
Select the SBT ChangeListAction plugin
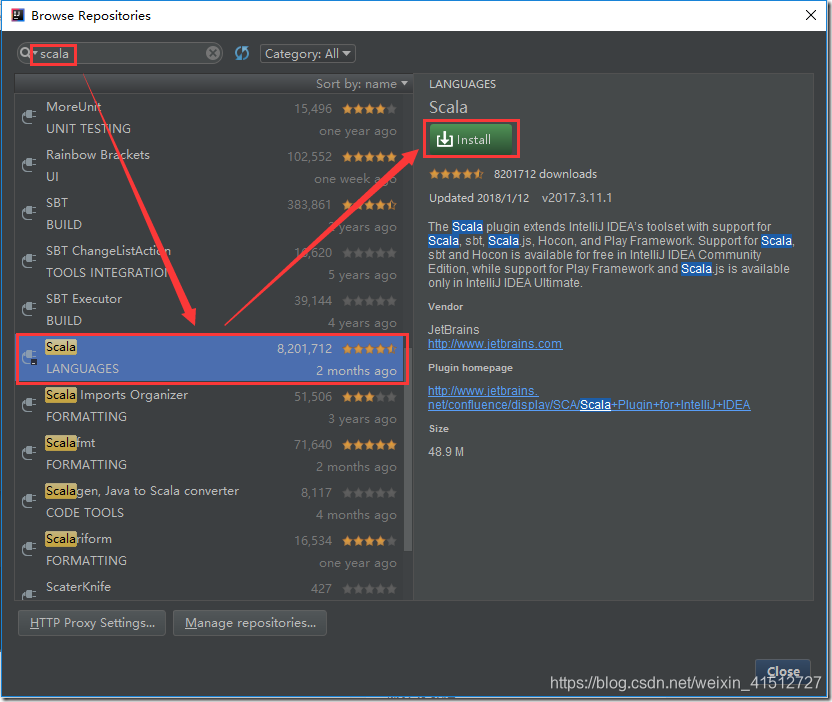(210, 262)
